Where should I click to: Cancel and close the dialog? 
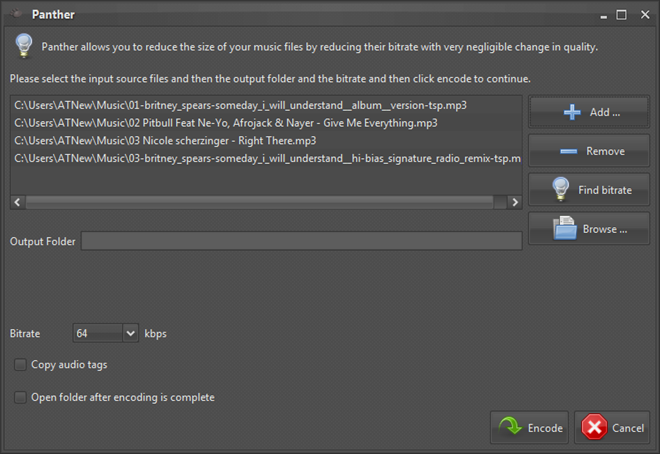pos(612,427)
